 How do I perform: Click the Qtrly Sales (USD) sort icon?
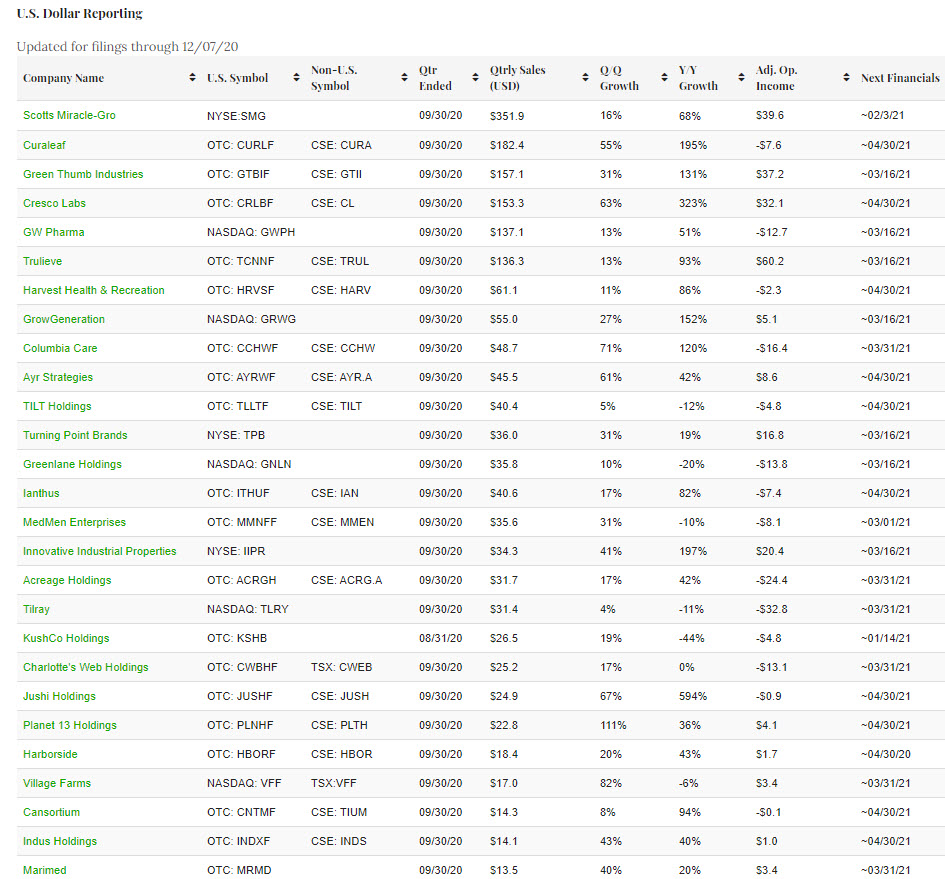coord(584,78)
